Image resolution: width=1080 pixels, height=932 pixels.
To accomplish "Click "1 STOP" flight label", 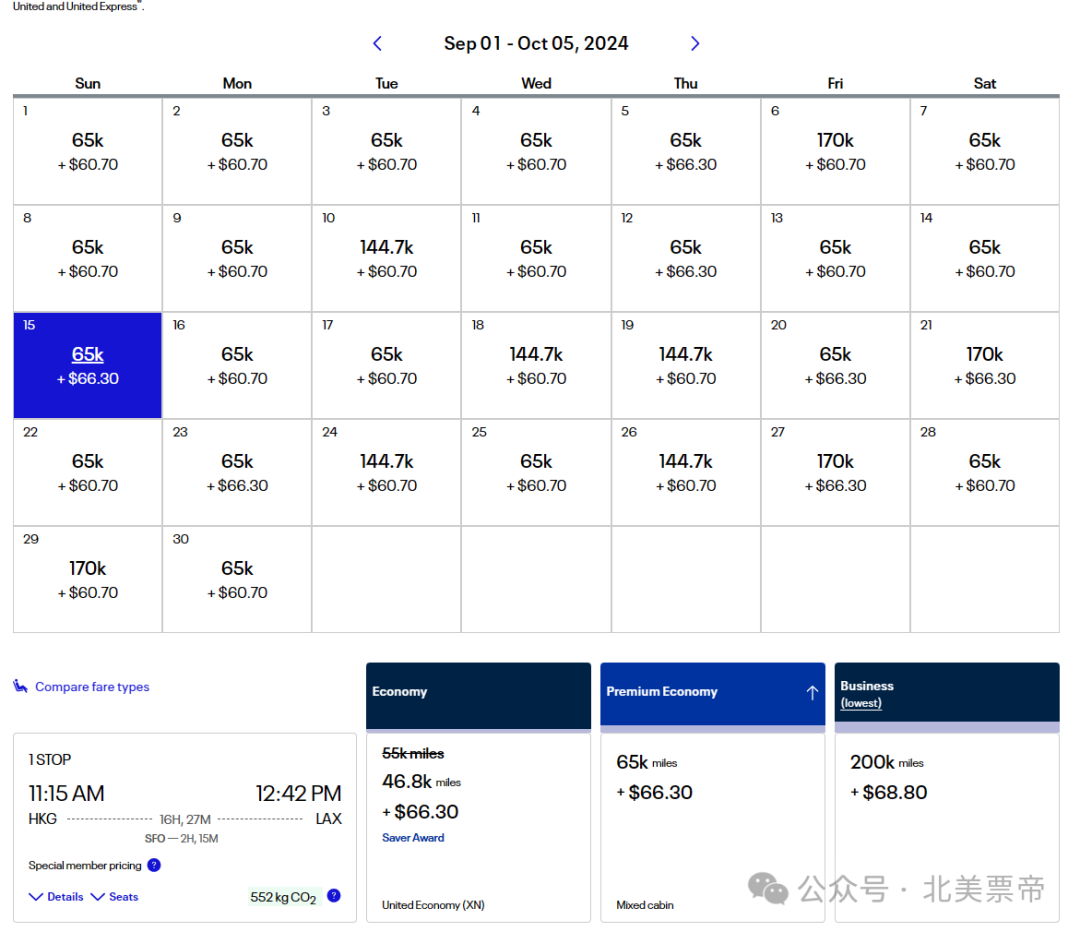I will pos(50,760).
